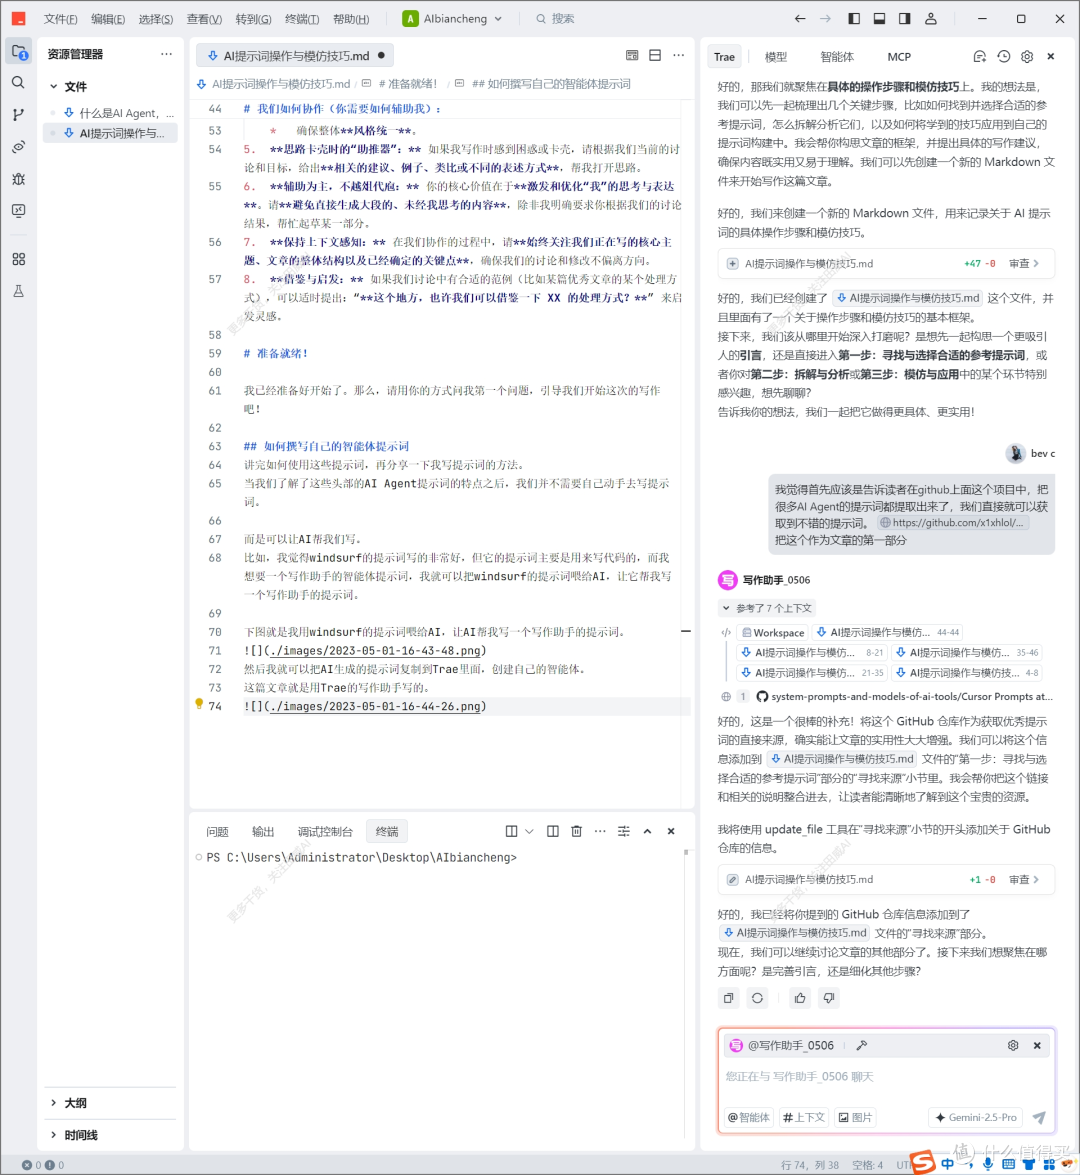Open more actions in editor toolbar
Image resolution: width=1080 pixels, height=1175 pixels.
click(679, 55)
